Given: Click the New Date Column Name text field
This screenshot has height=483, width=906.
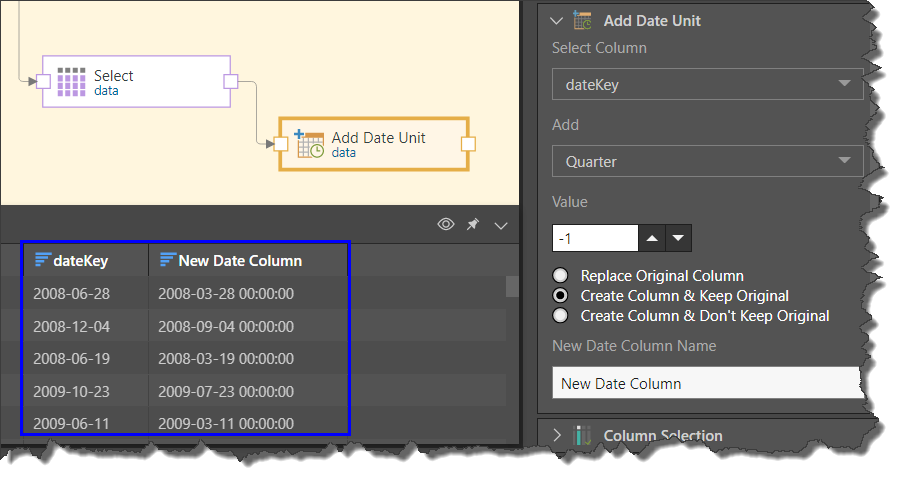Looking at the screenshot, I should (706, 383).
